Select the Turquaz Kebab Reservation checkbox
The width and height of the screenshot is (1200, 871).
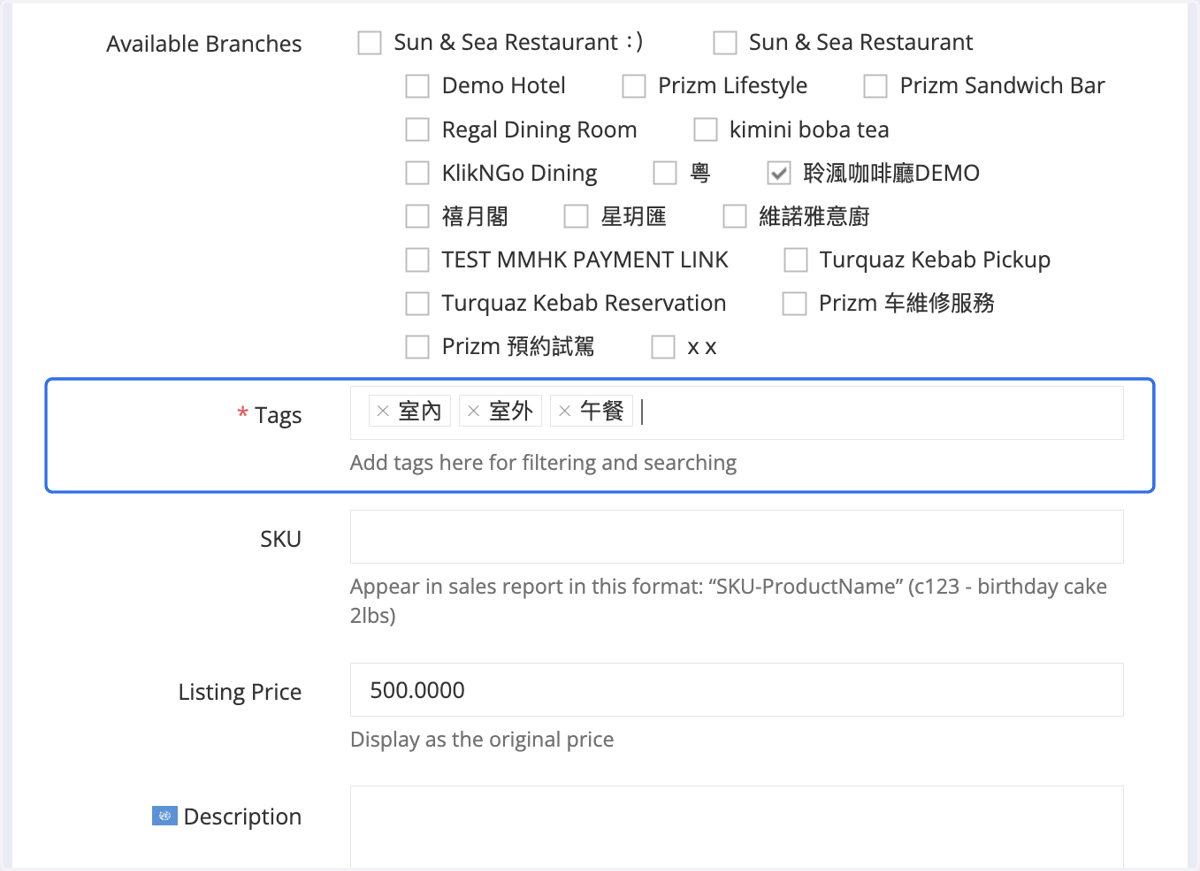coord(417,303)
